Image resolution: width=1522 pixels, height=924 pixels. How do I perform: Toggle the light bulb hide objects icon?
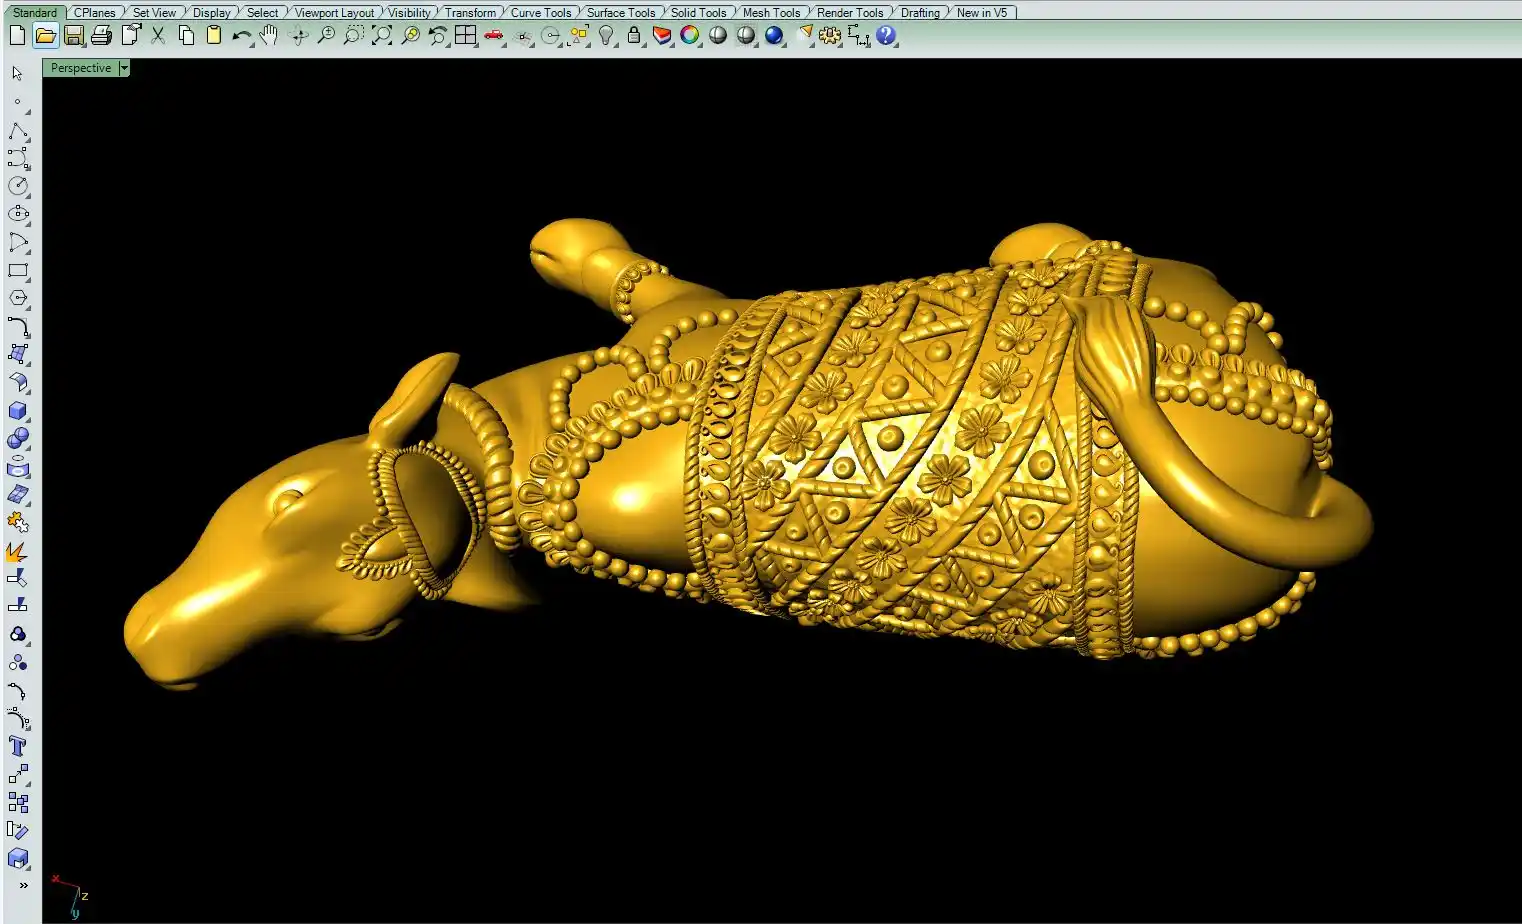(606, 36)
